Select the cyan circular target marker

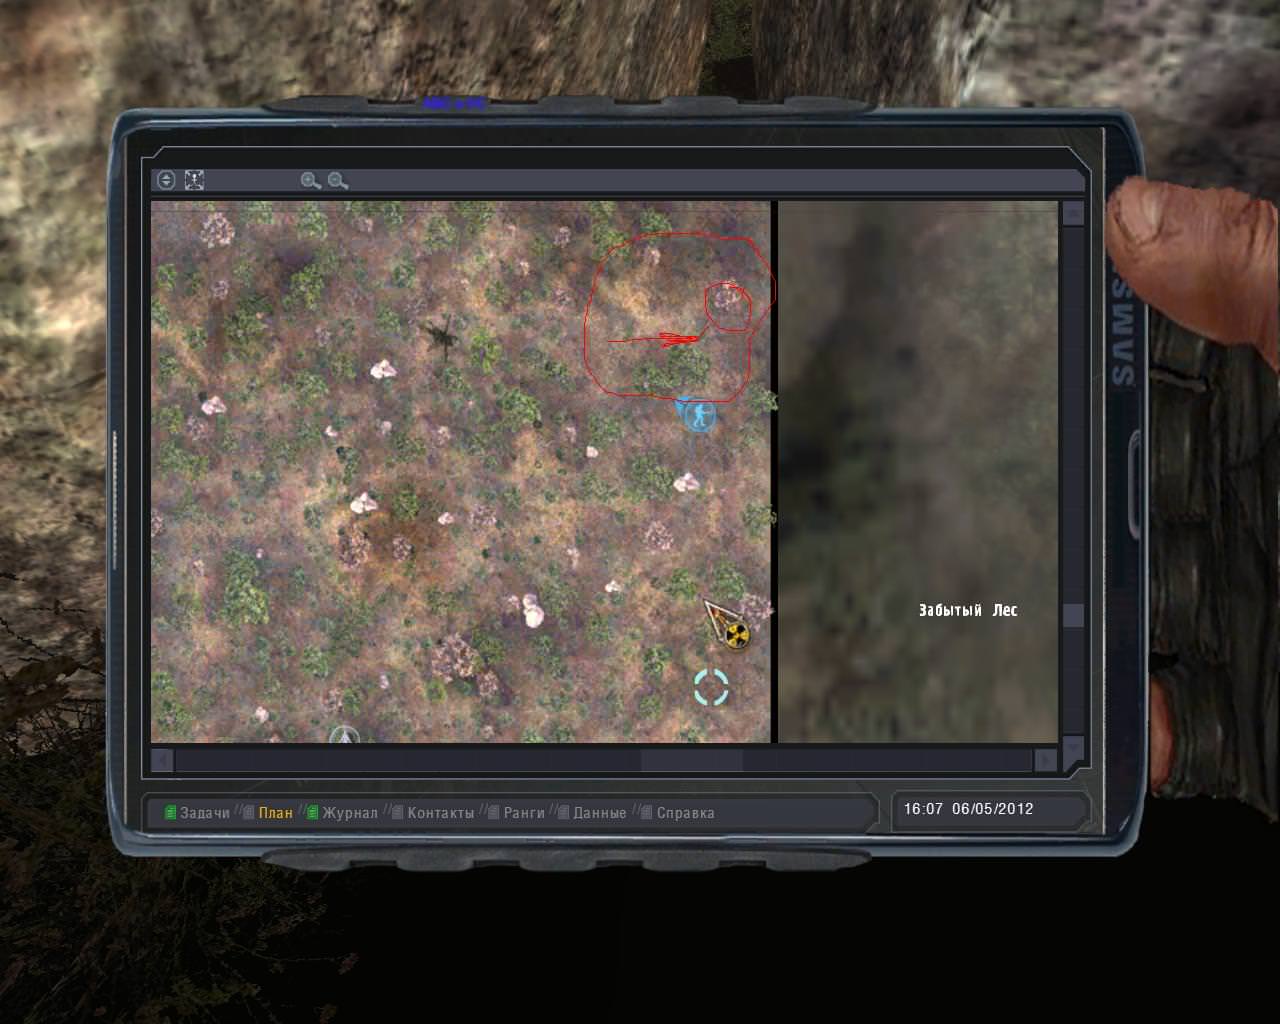pos(712,687)
